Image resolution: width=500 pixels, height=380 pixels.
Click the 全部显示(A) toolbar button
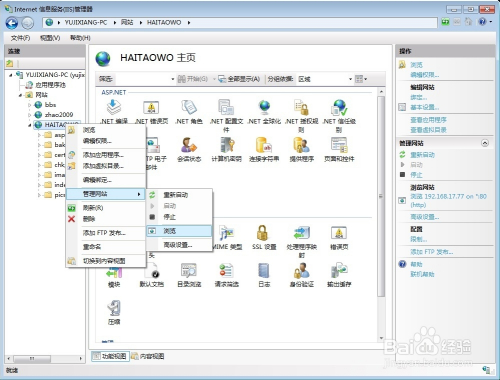[x=239, y=79]
